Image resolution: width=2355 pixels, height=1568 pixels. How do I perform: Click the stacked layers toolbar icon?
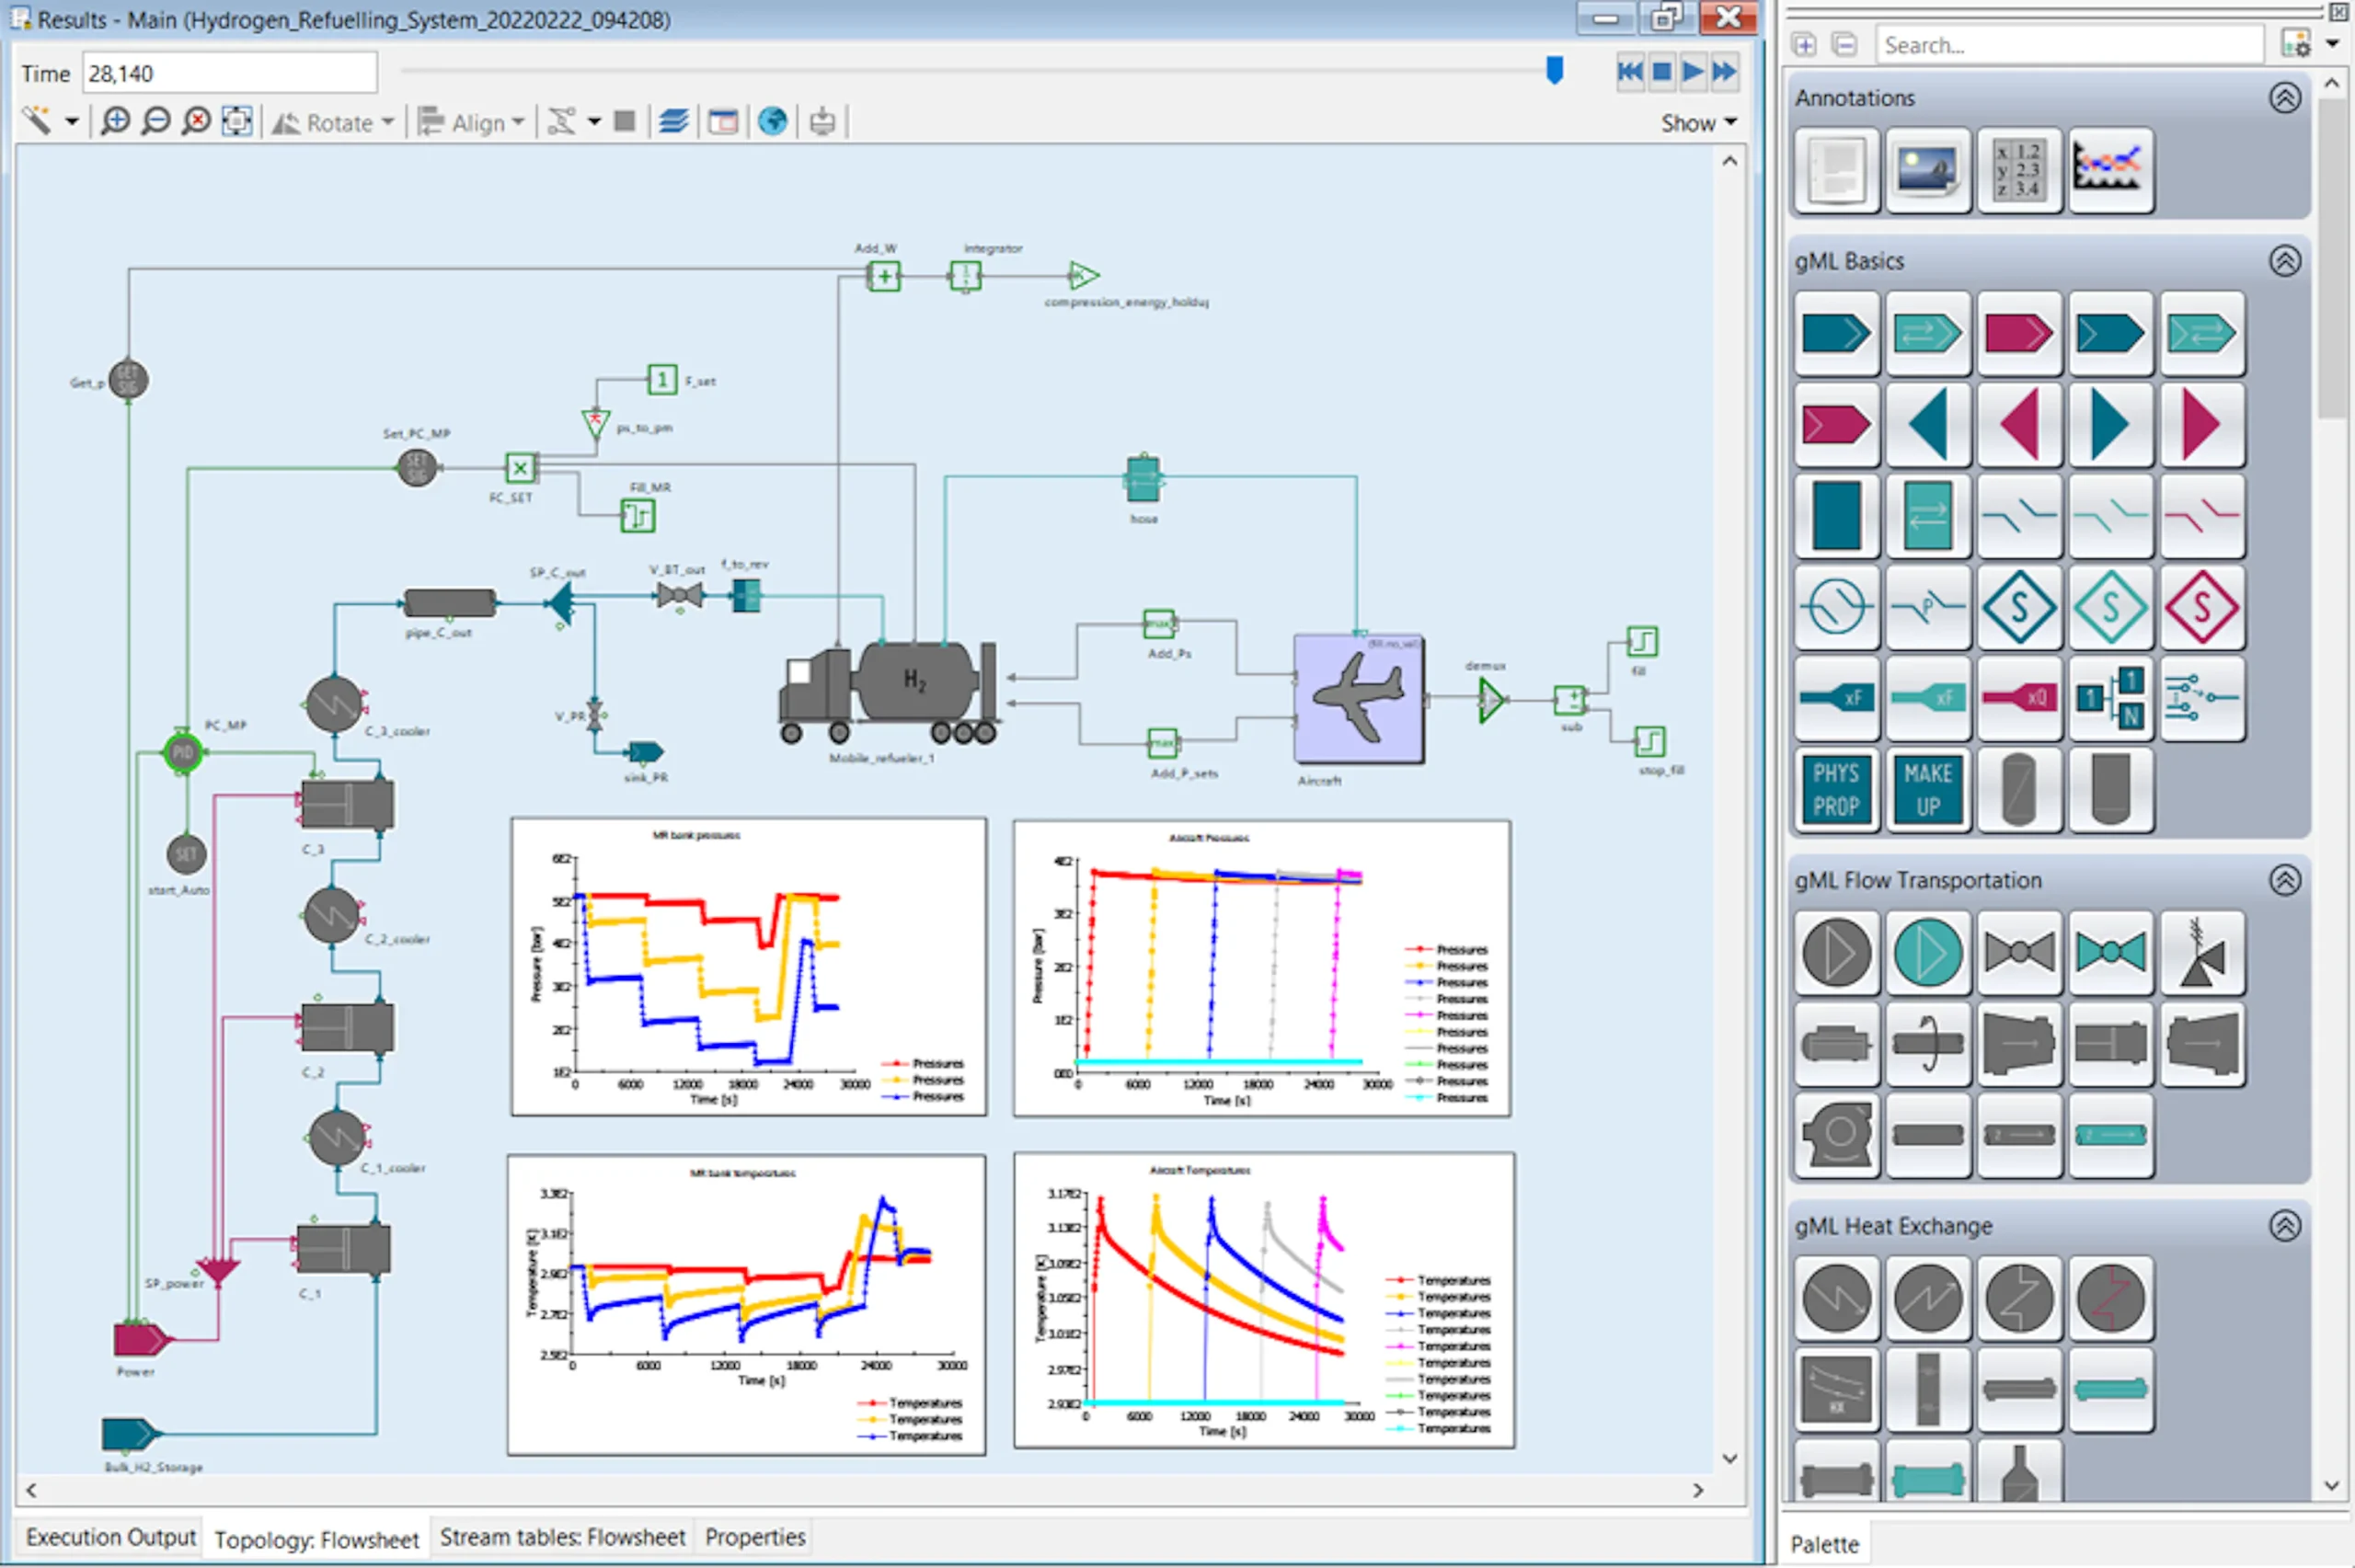click(x=673, y=122)
